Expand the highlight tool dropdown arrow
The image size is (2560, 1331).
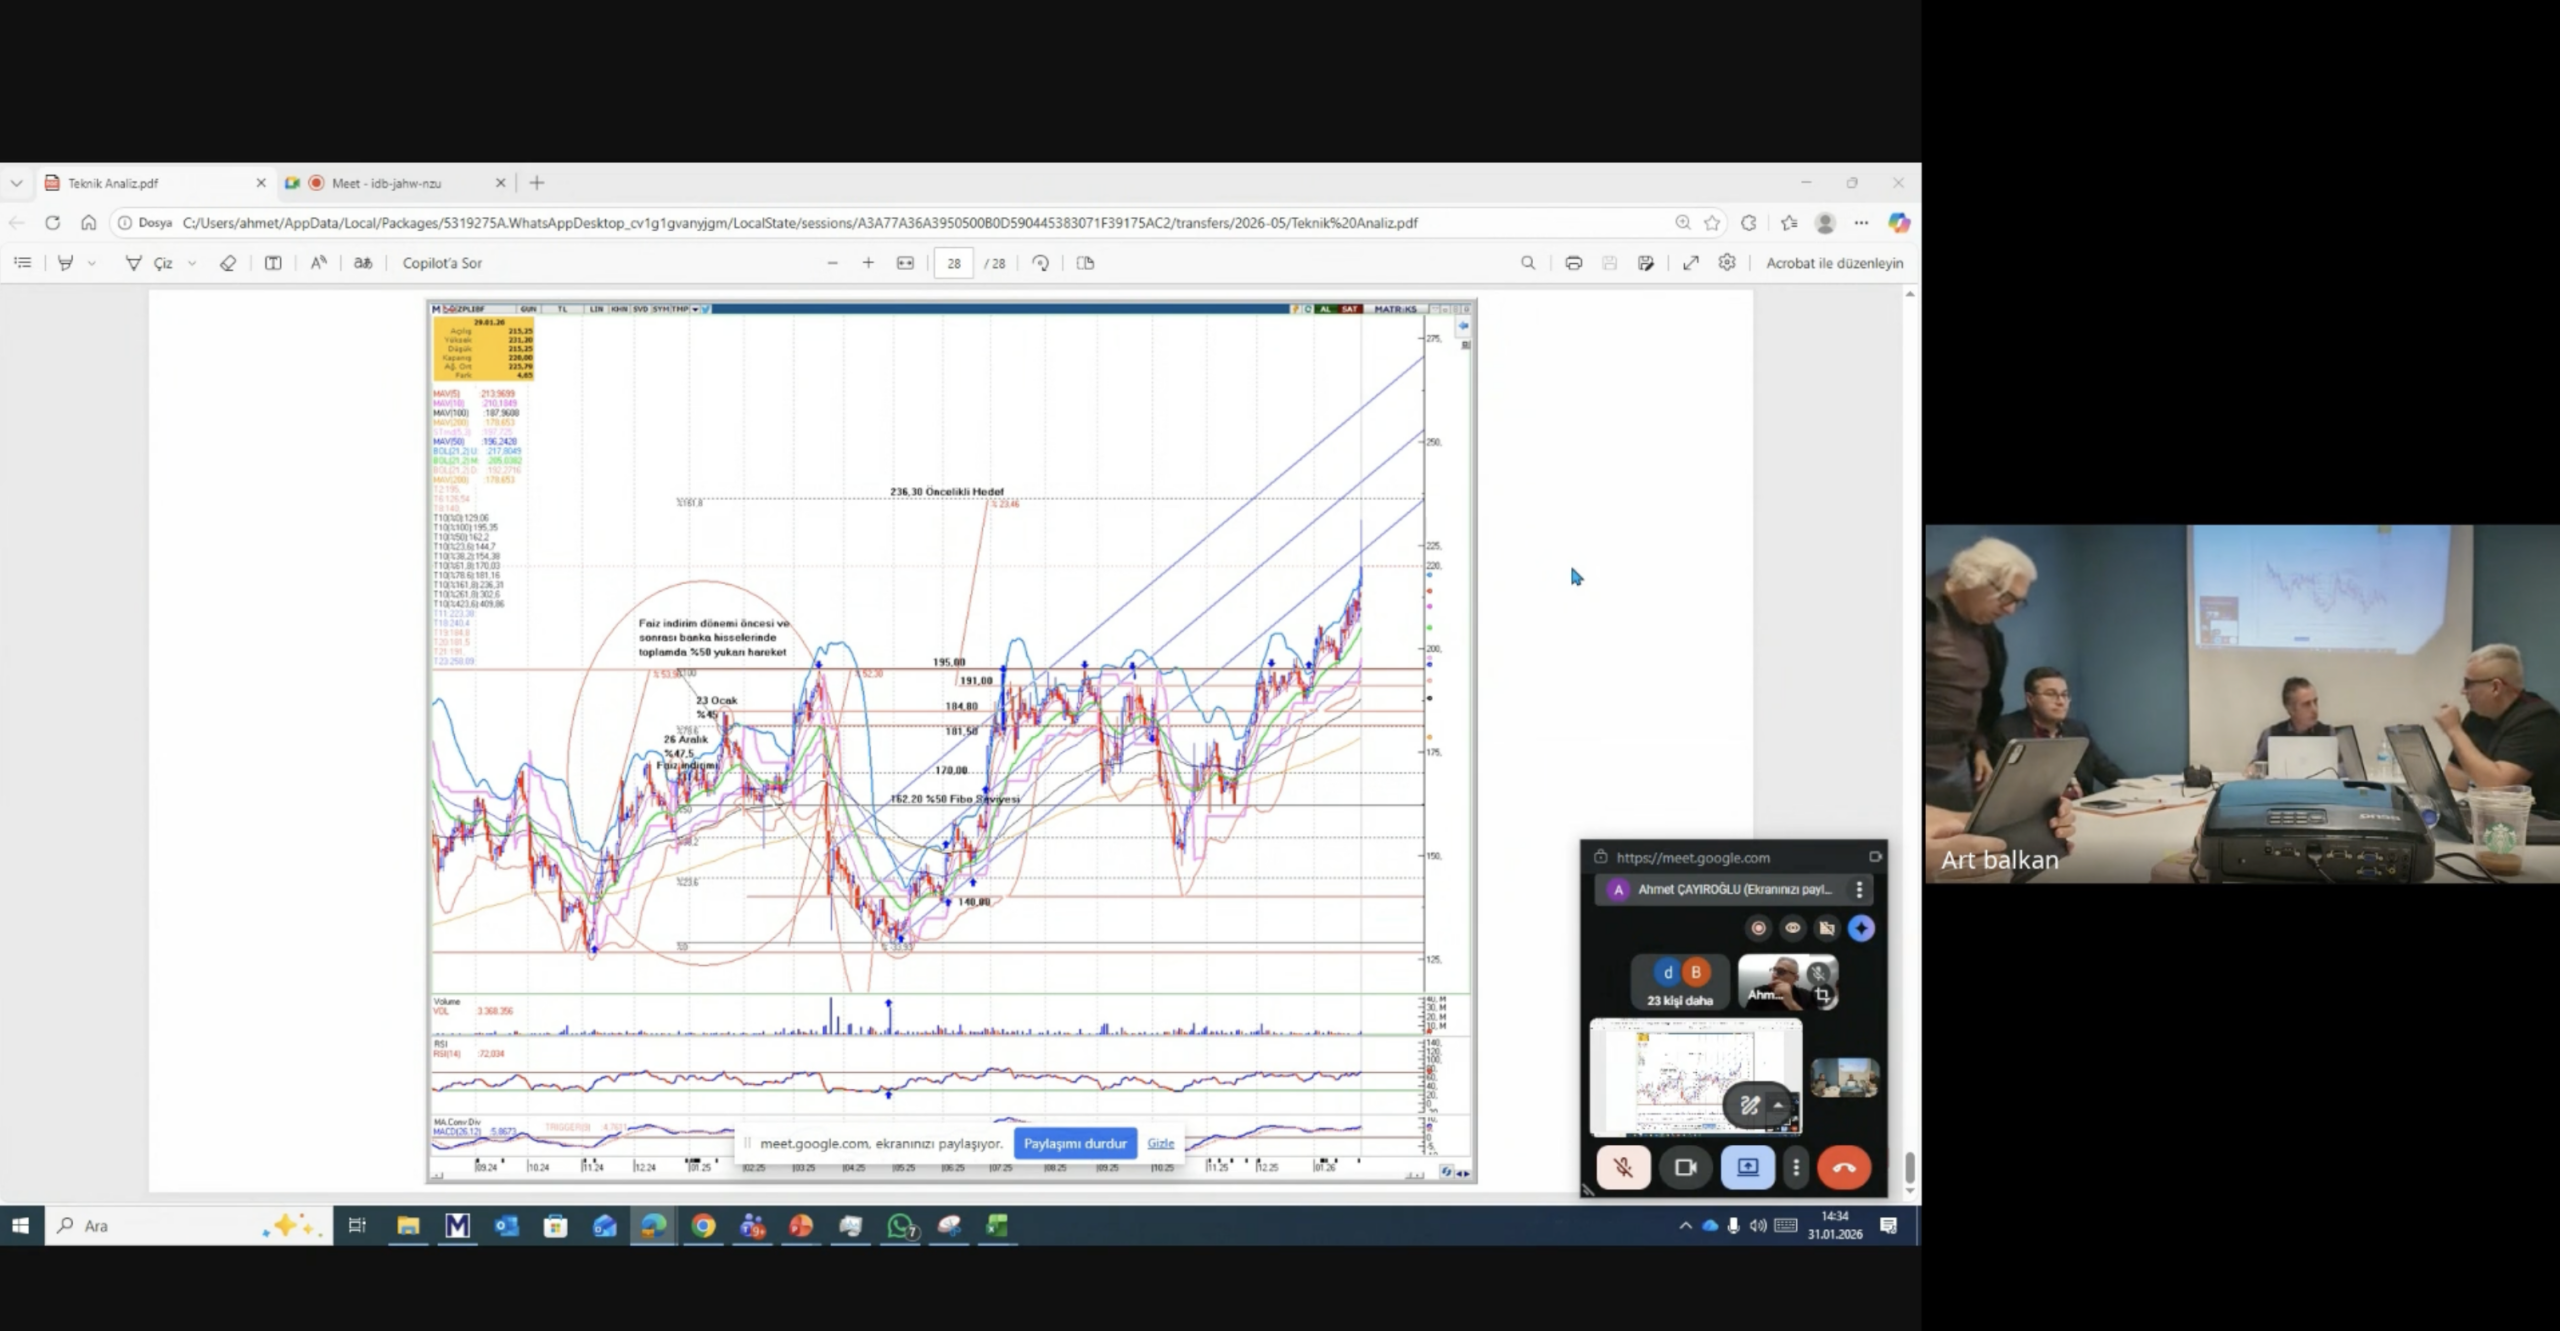92,263
